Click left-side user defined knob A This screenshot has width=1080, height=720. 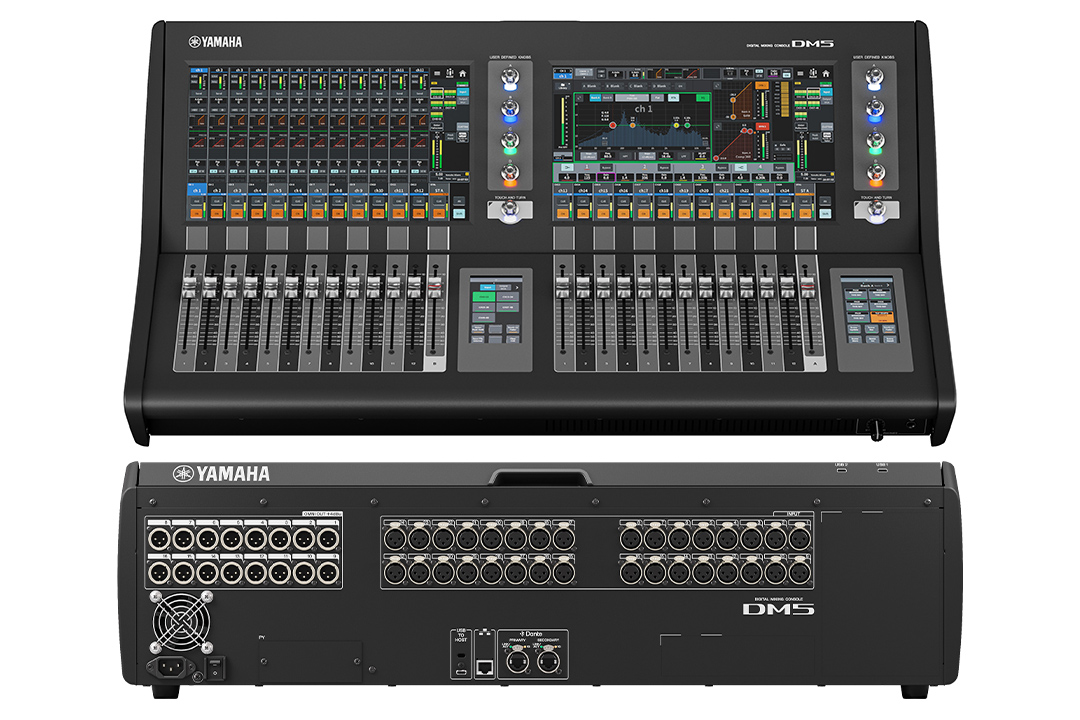[x=510, y=77]
